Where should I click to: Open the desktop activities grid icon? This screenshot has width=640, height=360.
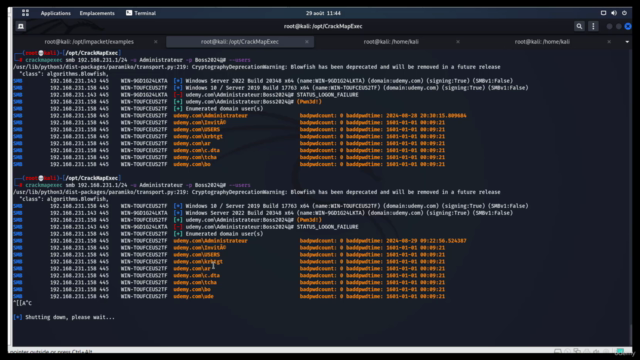(25, 13)
